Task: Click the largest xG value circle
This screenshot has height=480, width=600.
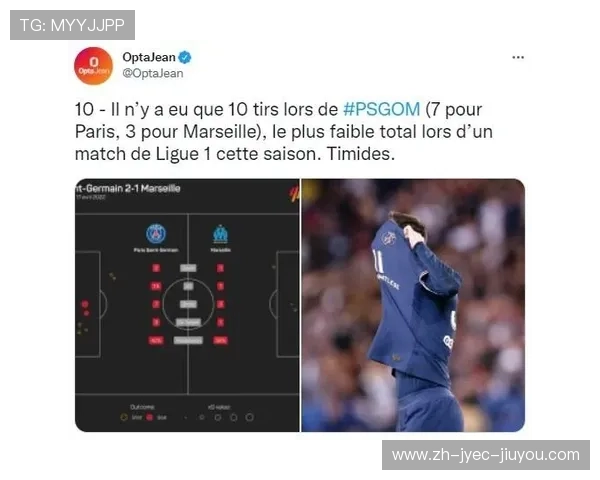Action: [249, 417]
